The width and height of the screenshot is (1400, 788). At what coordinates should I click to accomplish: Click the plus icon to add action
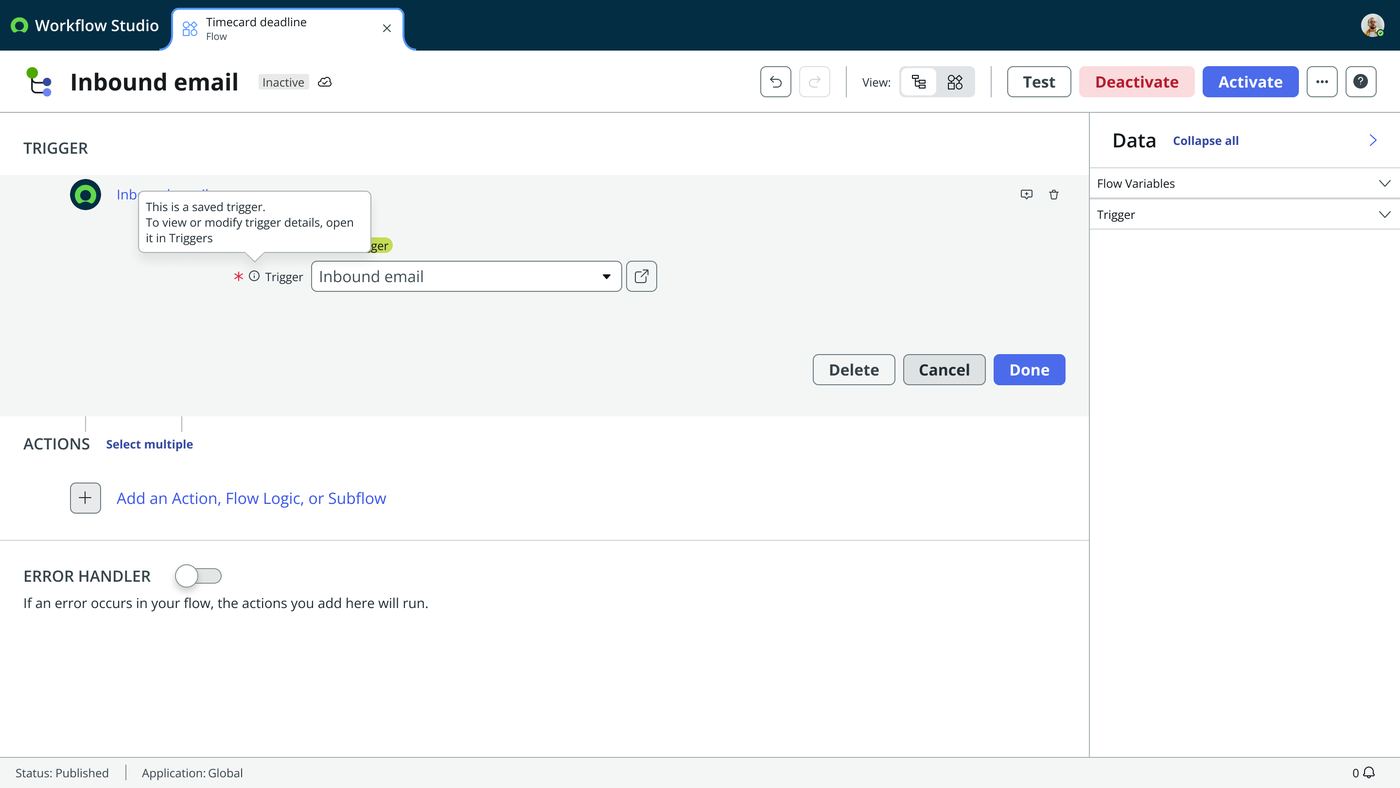click(x=86, y=498)
